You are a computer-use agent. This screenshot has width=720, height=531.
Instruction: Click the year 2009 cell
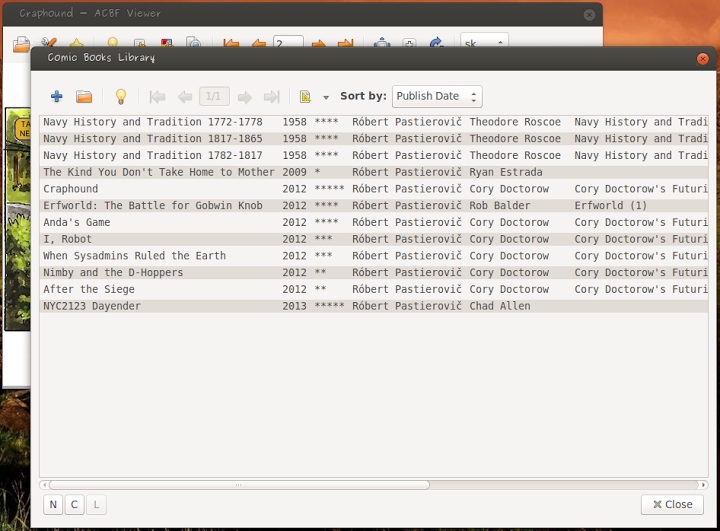pos(294,172)
